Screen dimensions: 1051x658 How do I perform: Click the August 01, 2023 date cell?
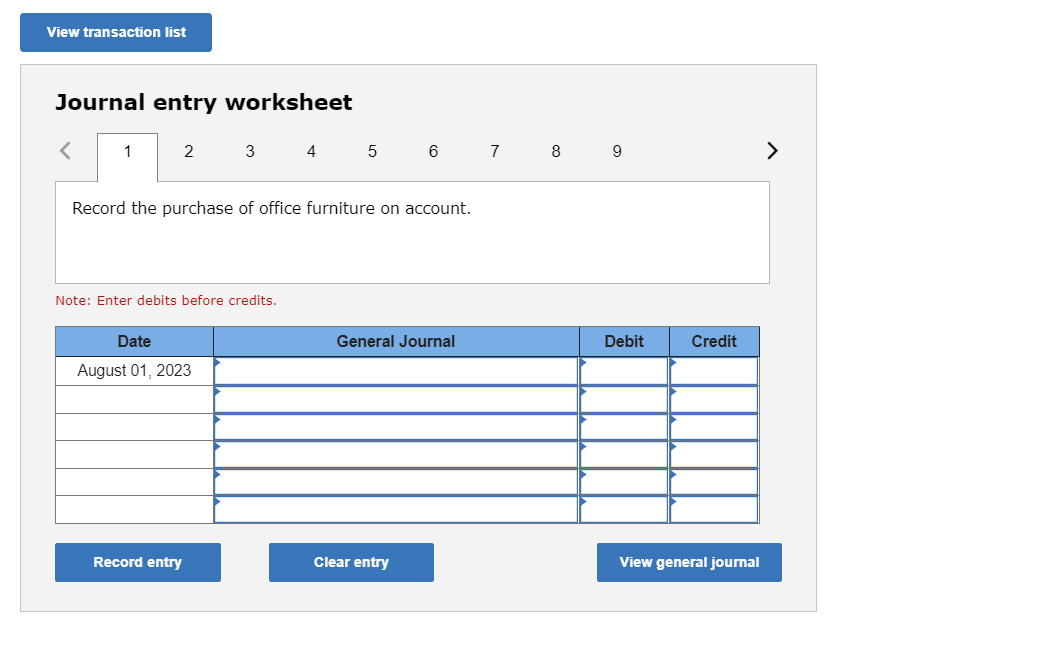(134, 371)
